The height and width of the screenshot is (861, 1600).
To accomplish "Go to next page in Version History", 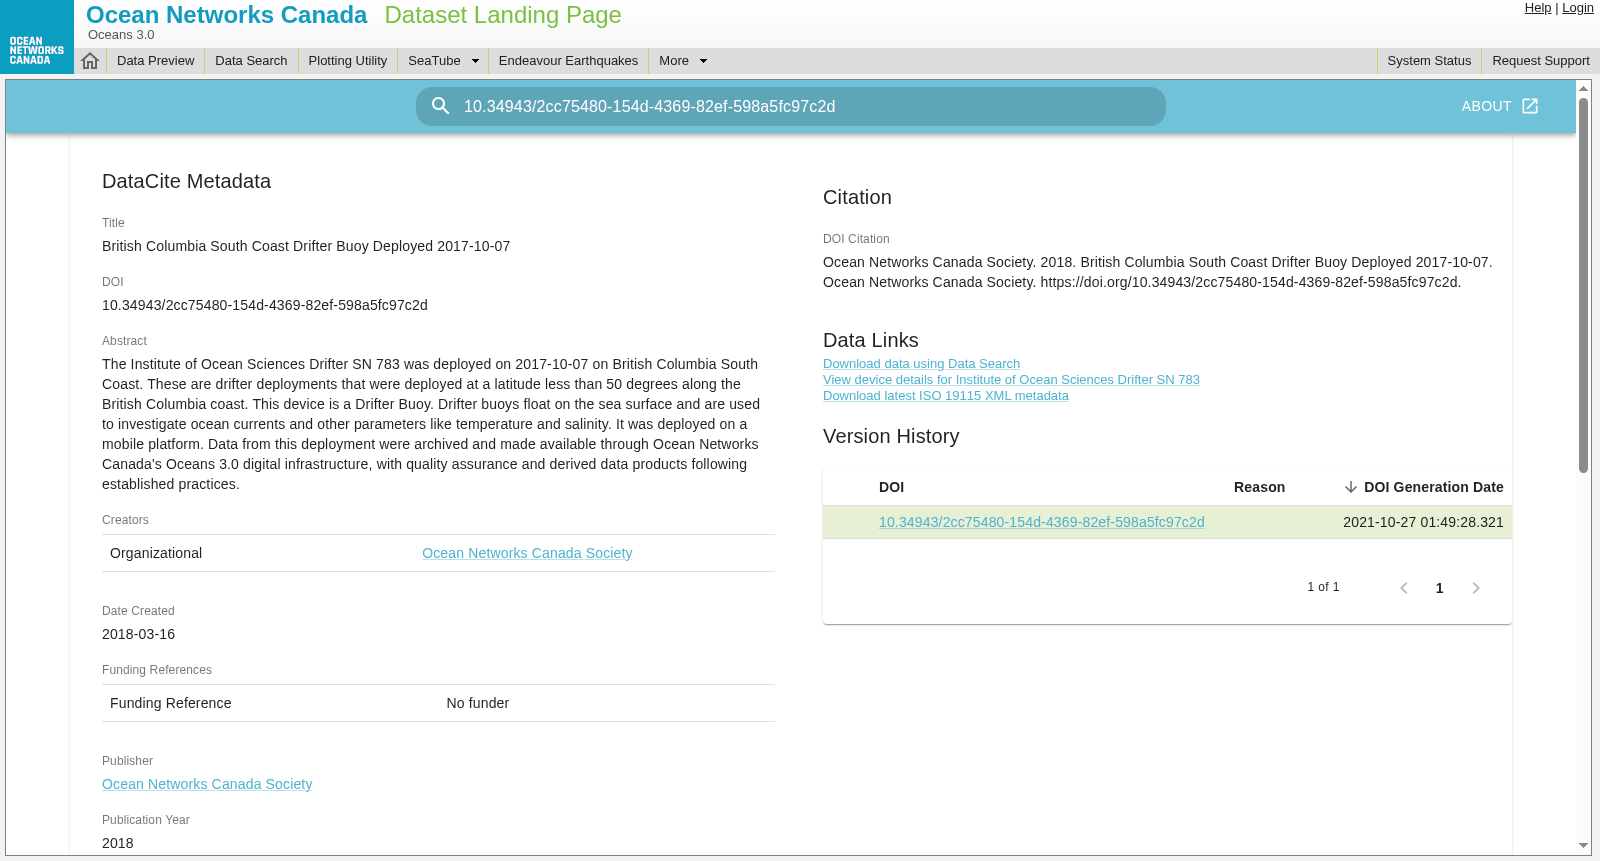I will coord(1476,588).
